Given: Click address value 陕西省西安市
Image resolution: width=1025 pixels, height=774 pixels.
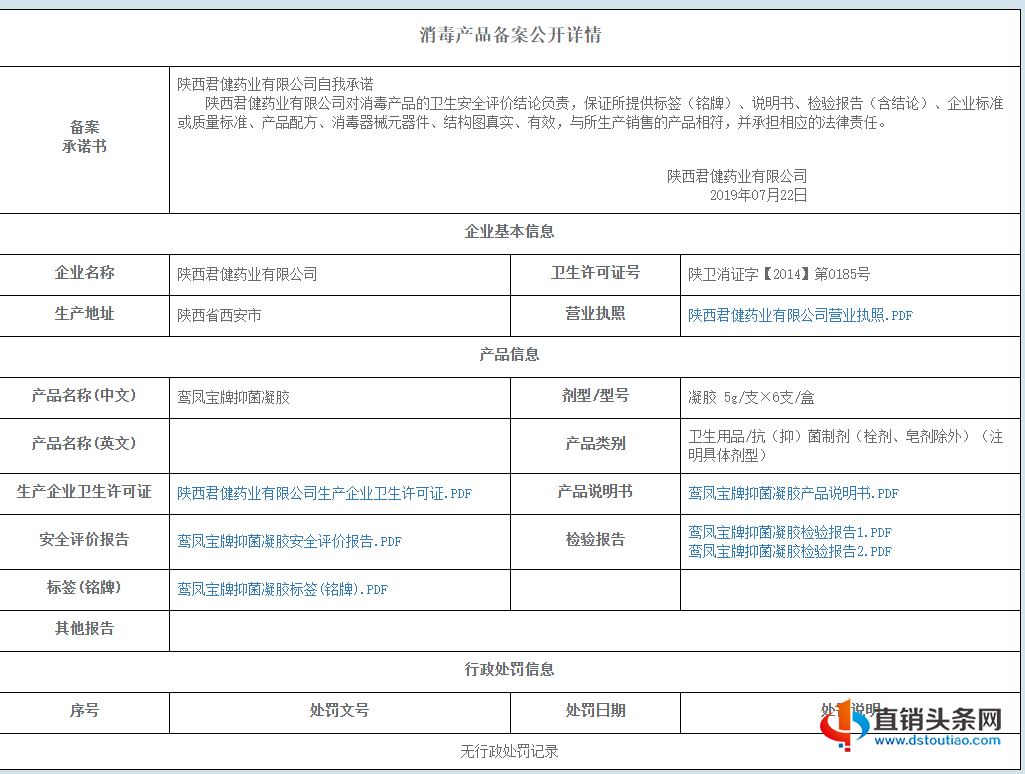Looking at the screenshot, I should tap(219, 316).
